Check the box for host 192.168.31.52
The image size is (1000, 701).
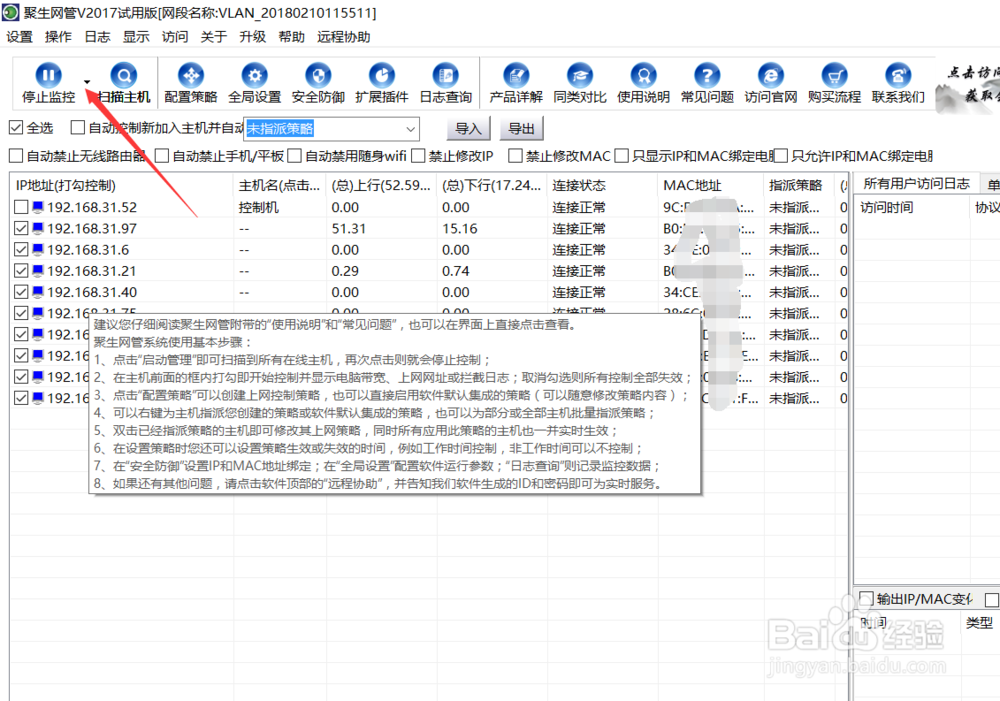point(21,207)
